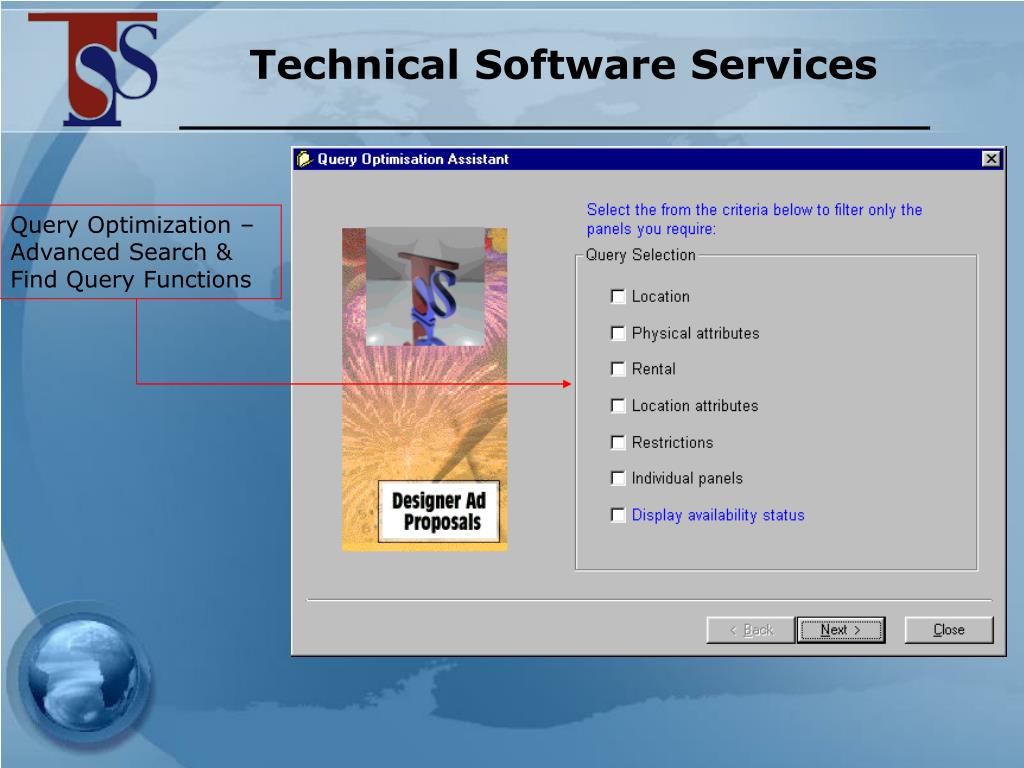
Task: Click the globe image on the slide
Action: (x=83, y=676)
